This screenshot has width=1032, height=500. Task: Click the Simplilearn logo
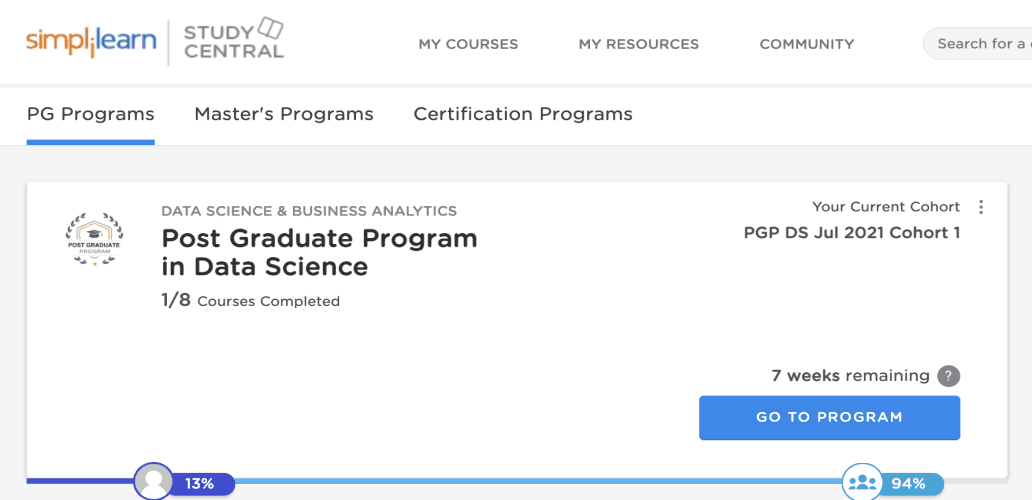(x=91, y=42)
